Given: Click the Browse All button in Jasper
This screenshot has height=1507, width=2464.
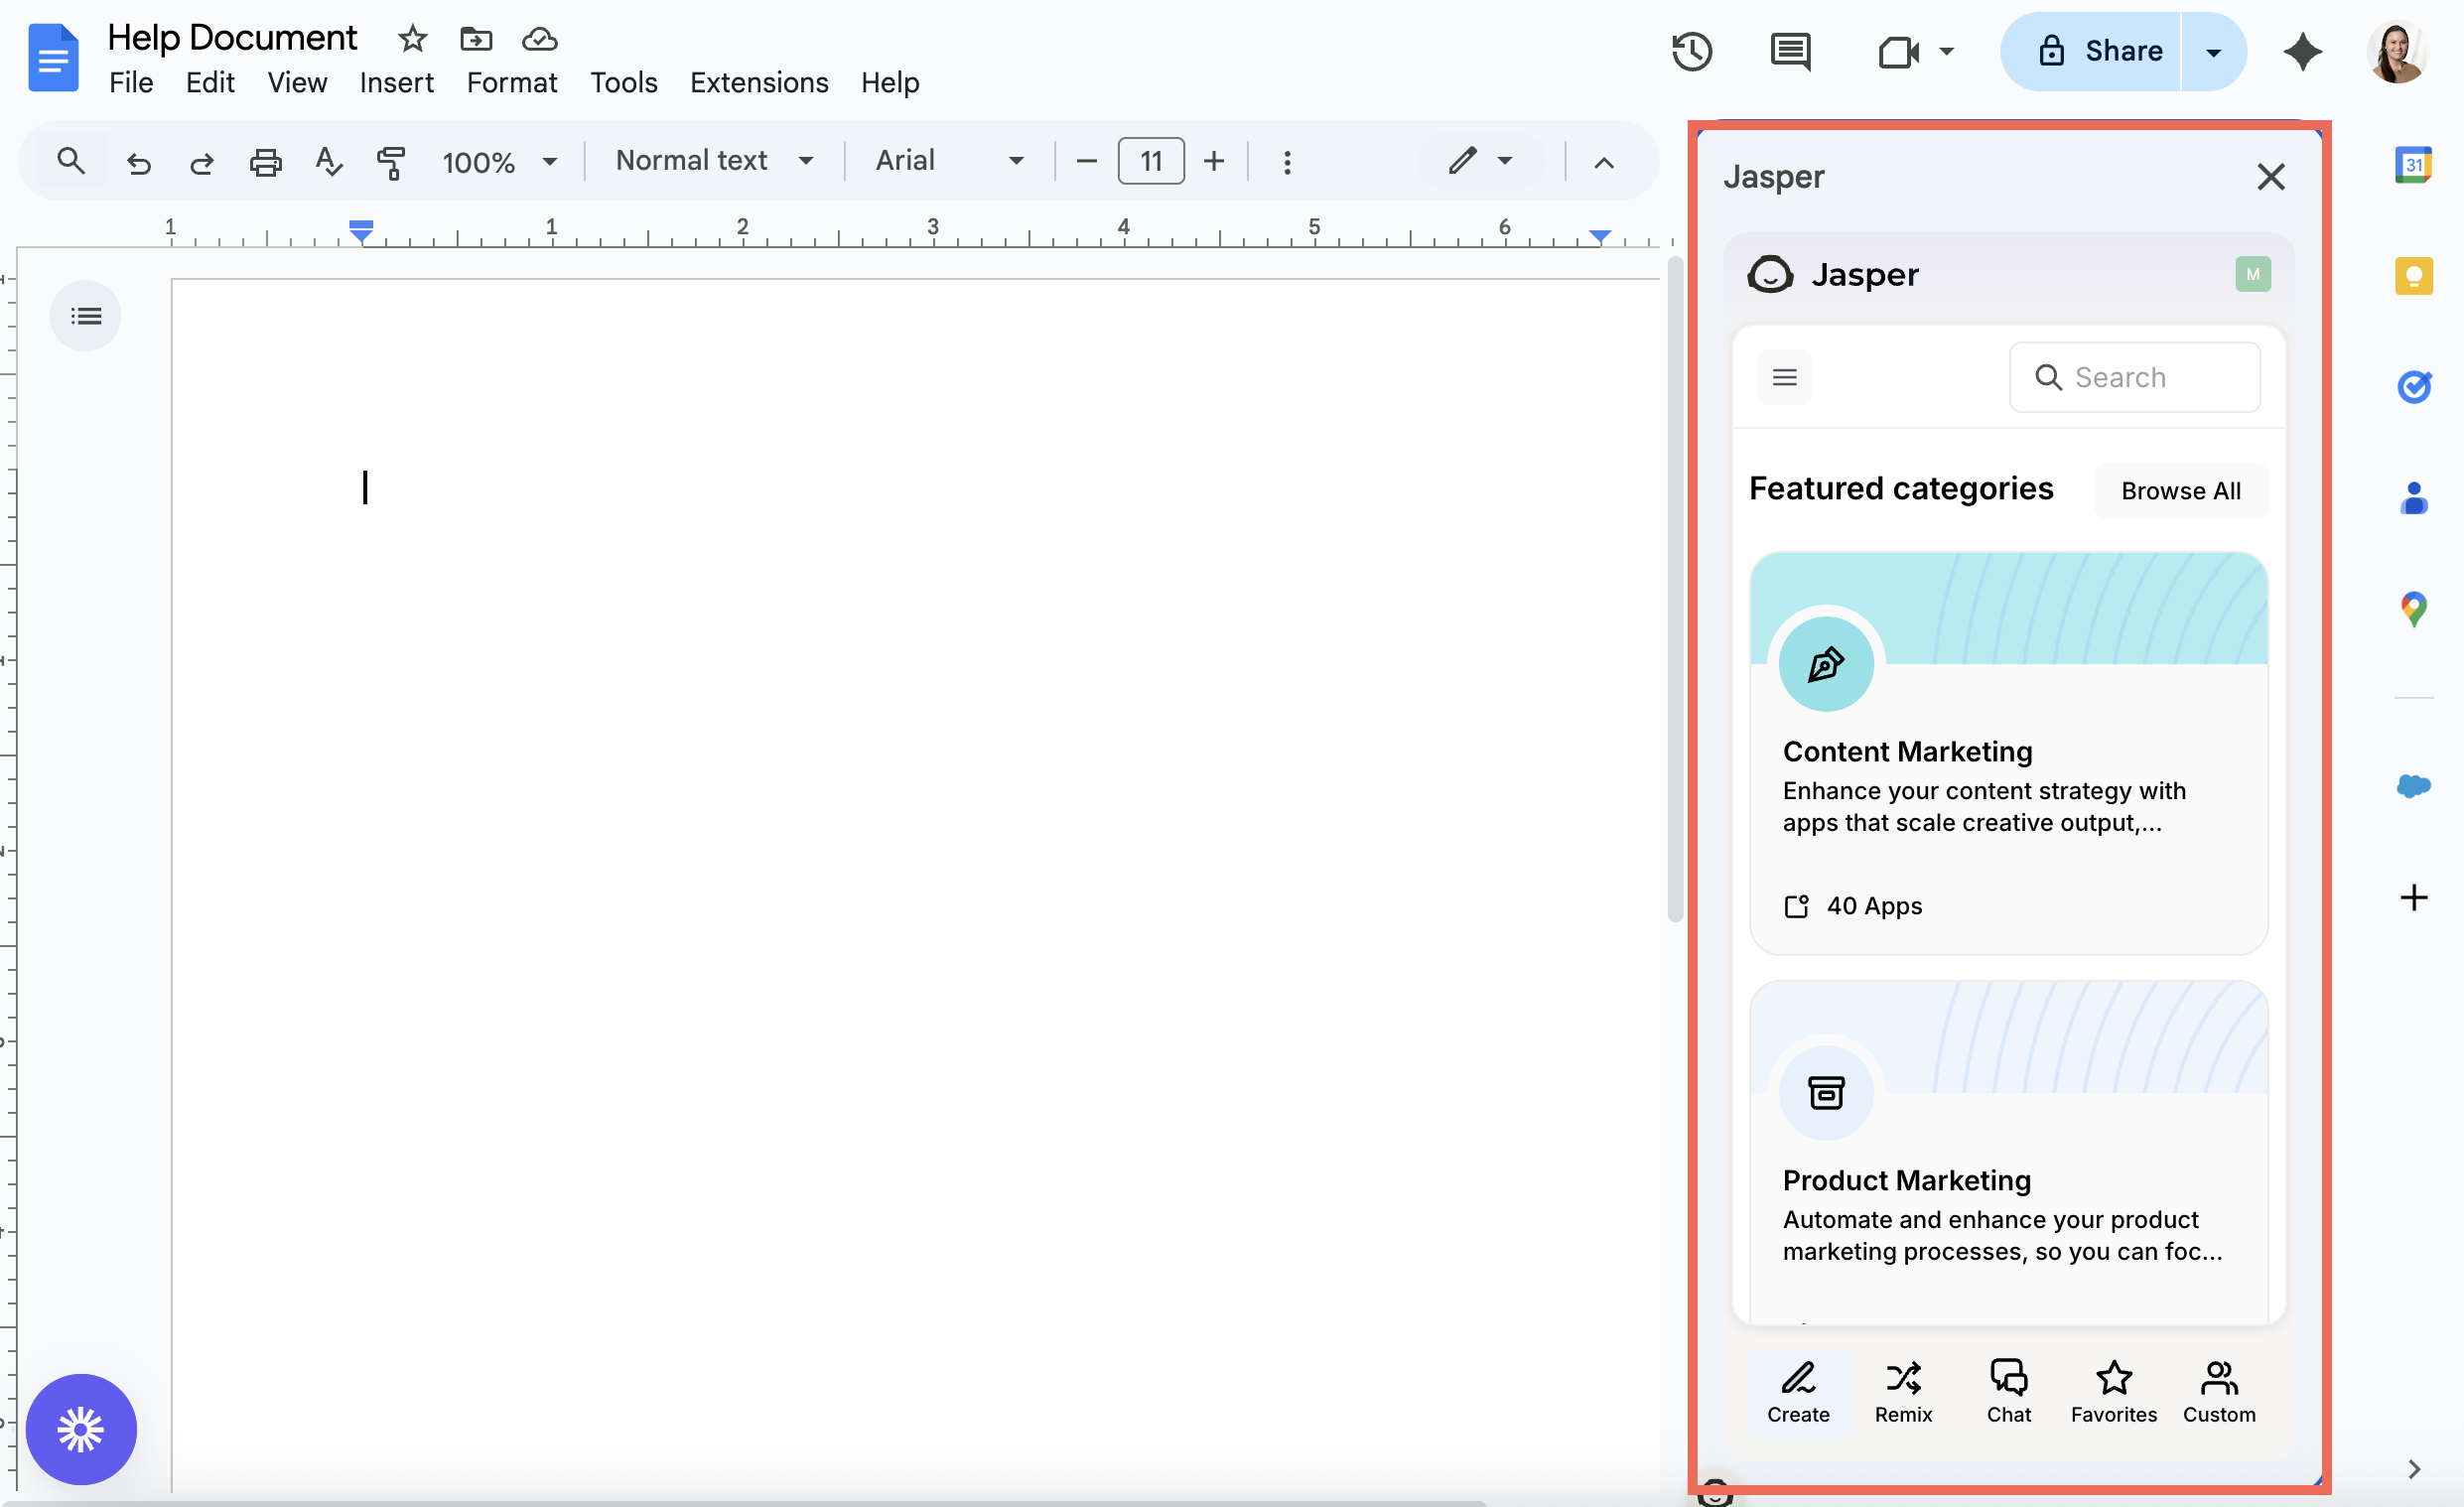Looking at the screenshot, I should (2181, 490).
